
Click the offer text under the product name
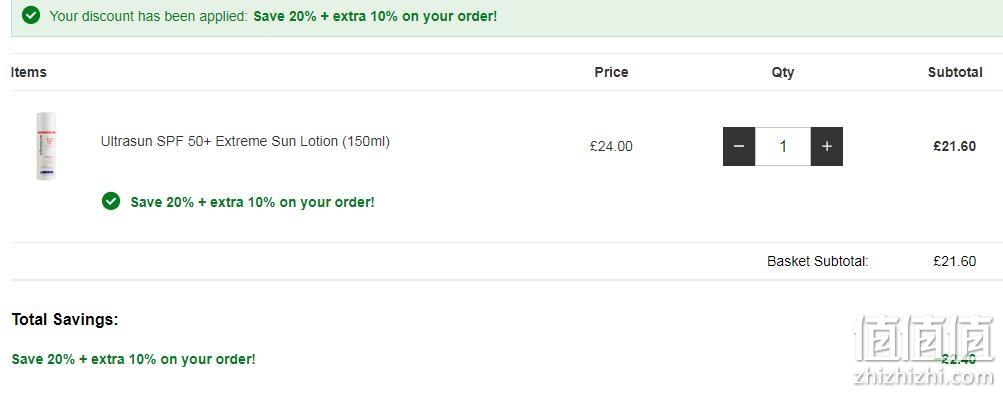(x=253, y=202)
